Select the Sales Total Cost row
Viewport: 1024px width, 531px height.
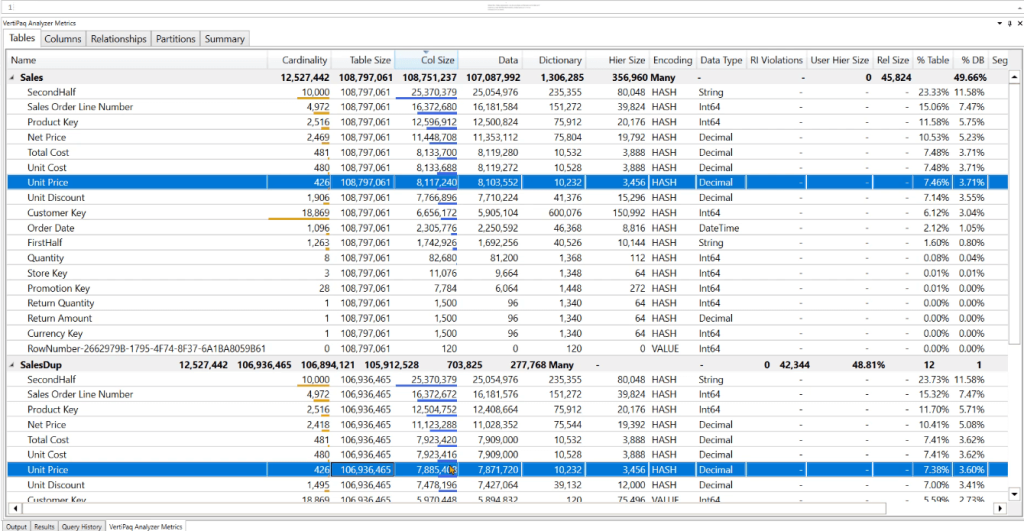(x=507, y=152)
